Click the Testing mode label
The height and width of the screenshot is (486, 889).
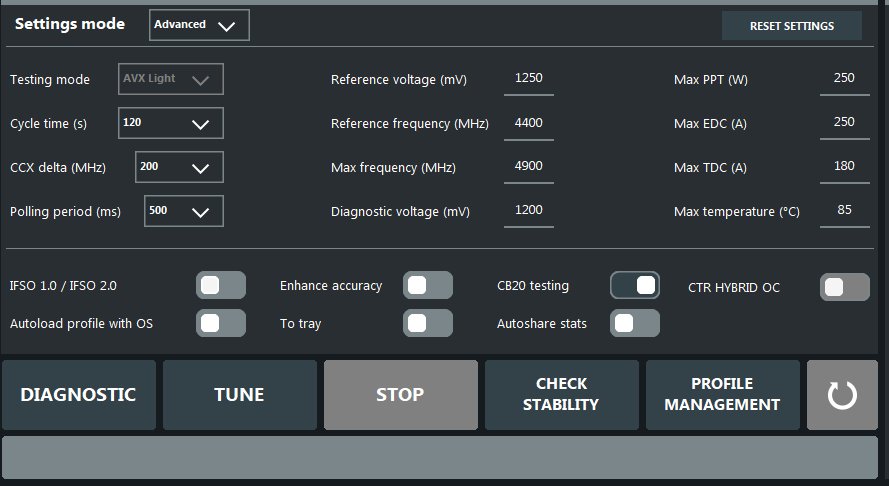[x=50, y=79]
